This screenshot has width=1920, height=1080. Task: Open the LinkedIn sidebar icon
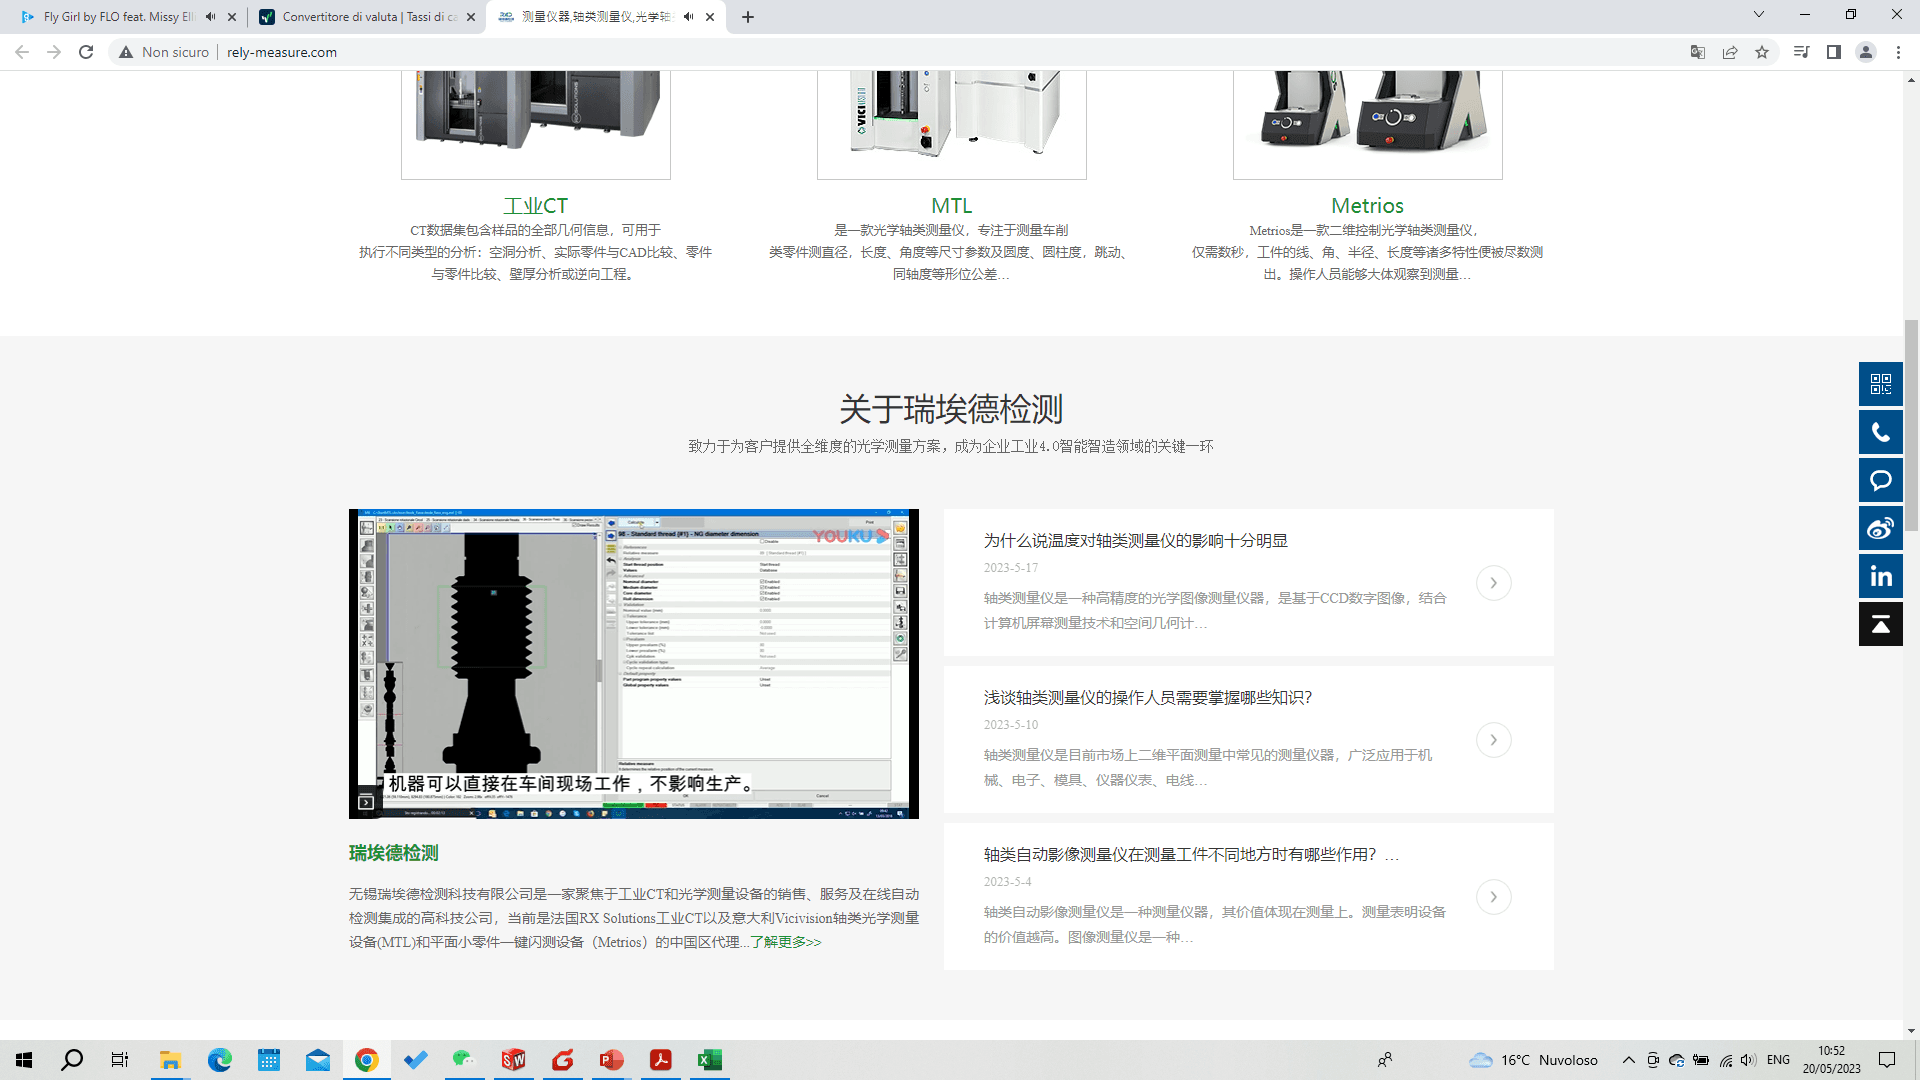[x=1880, y=576]
